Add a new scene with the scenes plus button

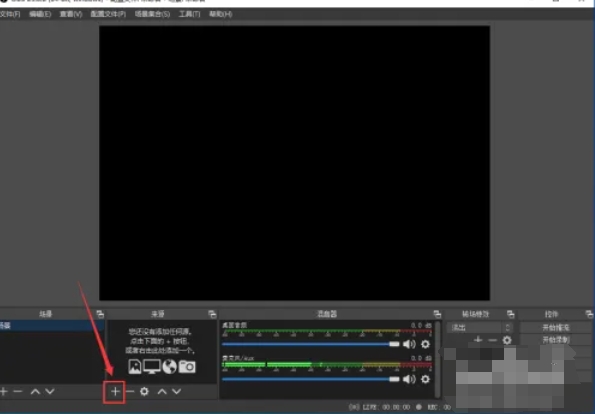pos(4,391)
